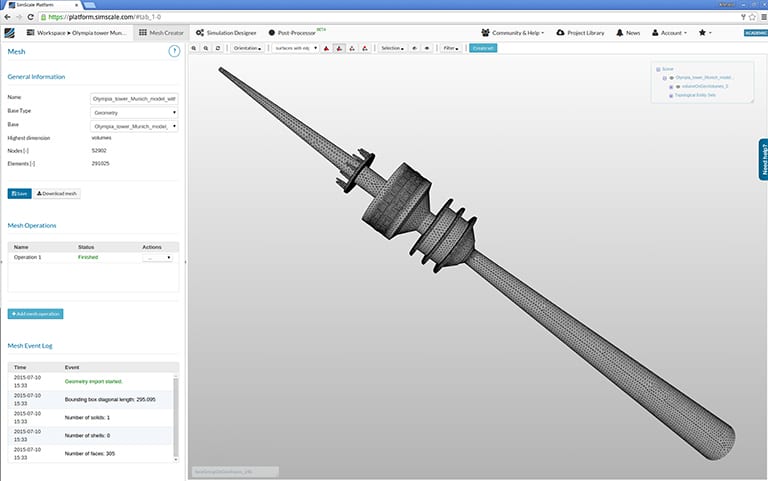768x481 pixels.
Task: Click the zoom out magnifier icon
Action: 206,48
